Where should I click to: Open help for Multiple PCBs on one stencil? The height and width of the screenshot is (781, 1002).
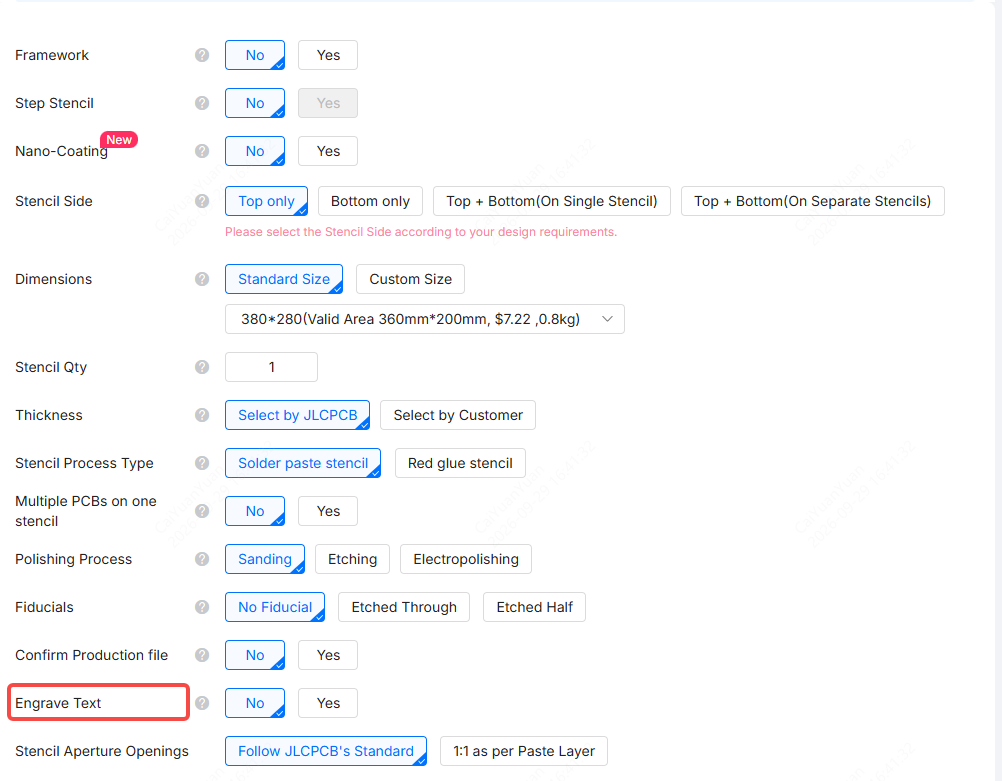point(202,511)
